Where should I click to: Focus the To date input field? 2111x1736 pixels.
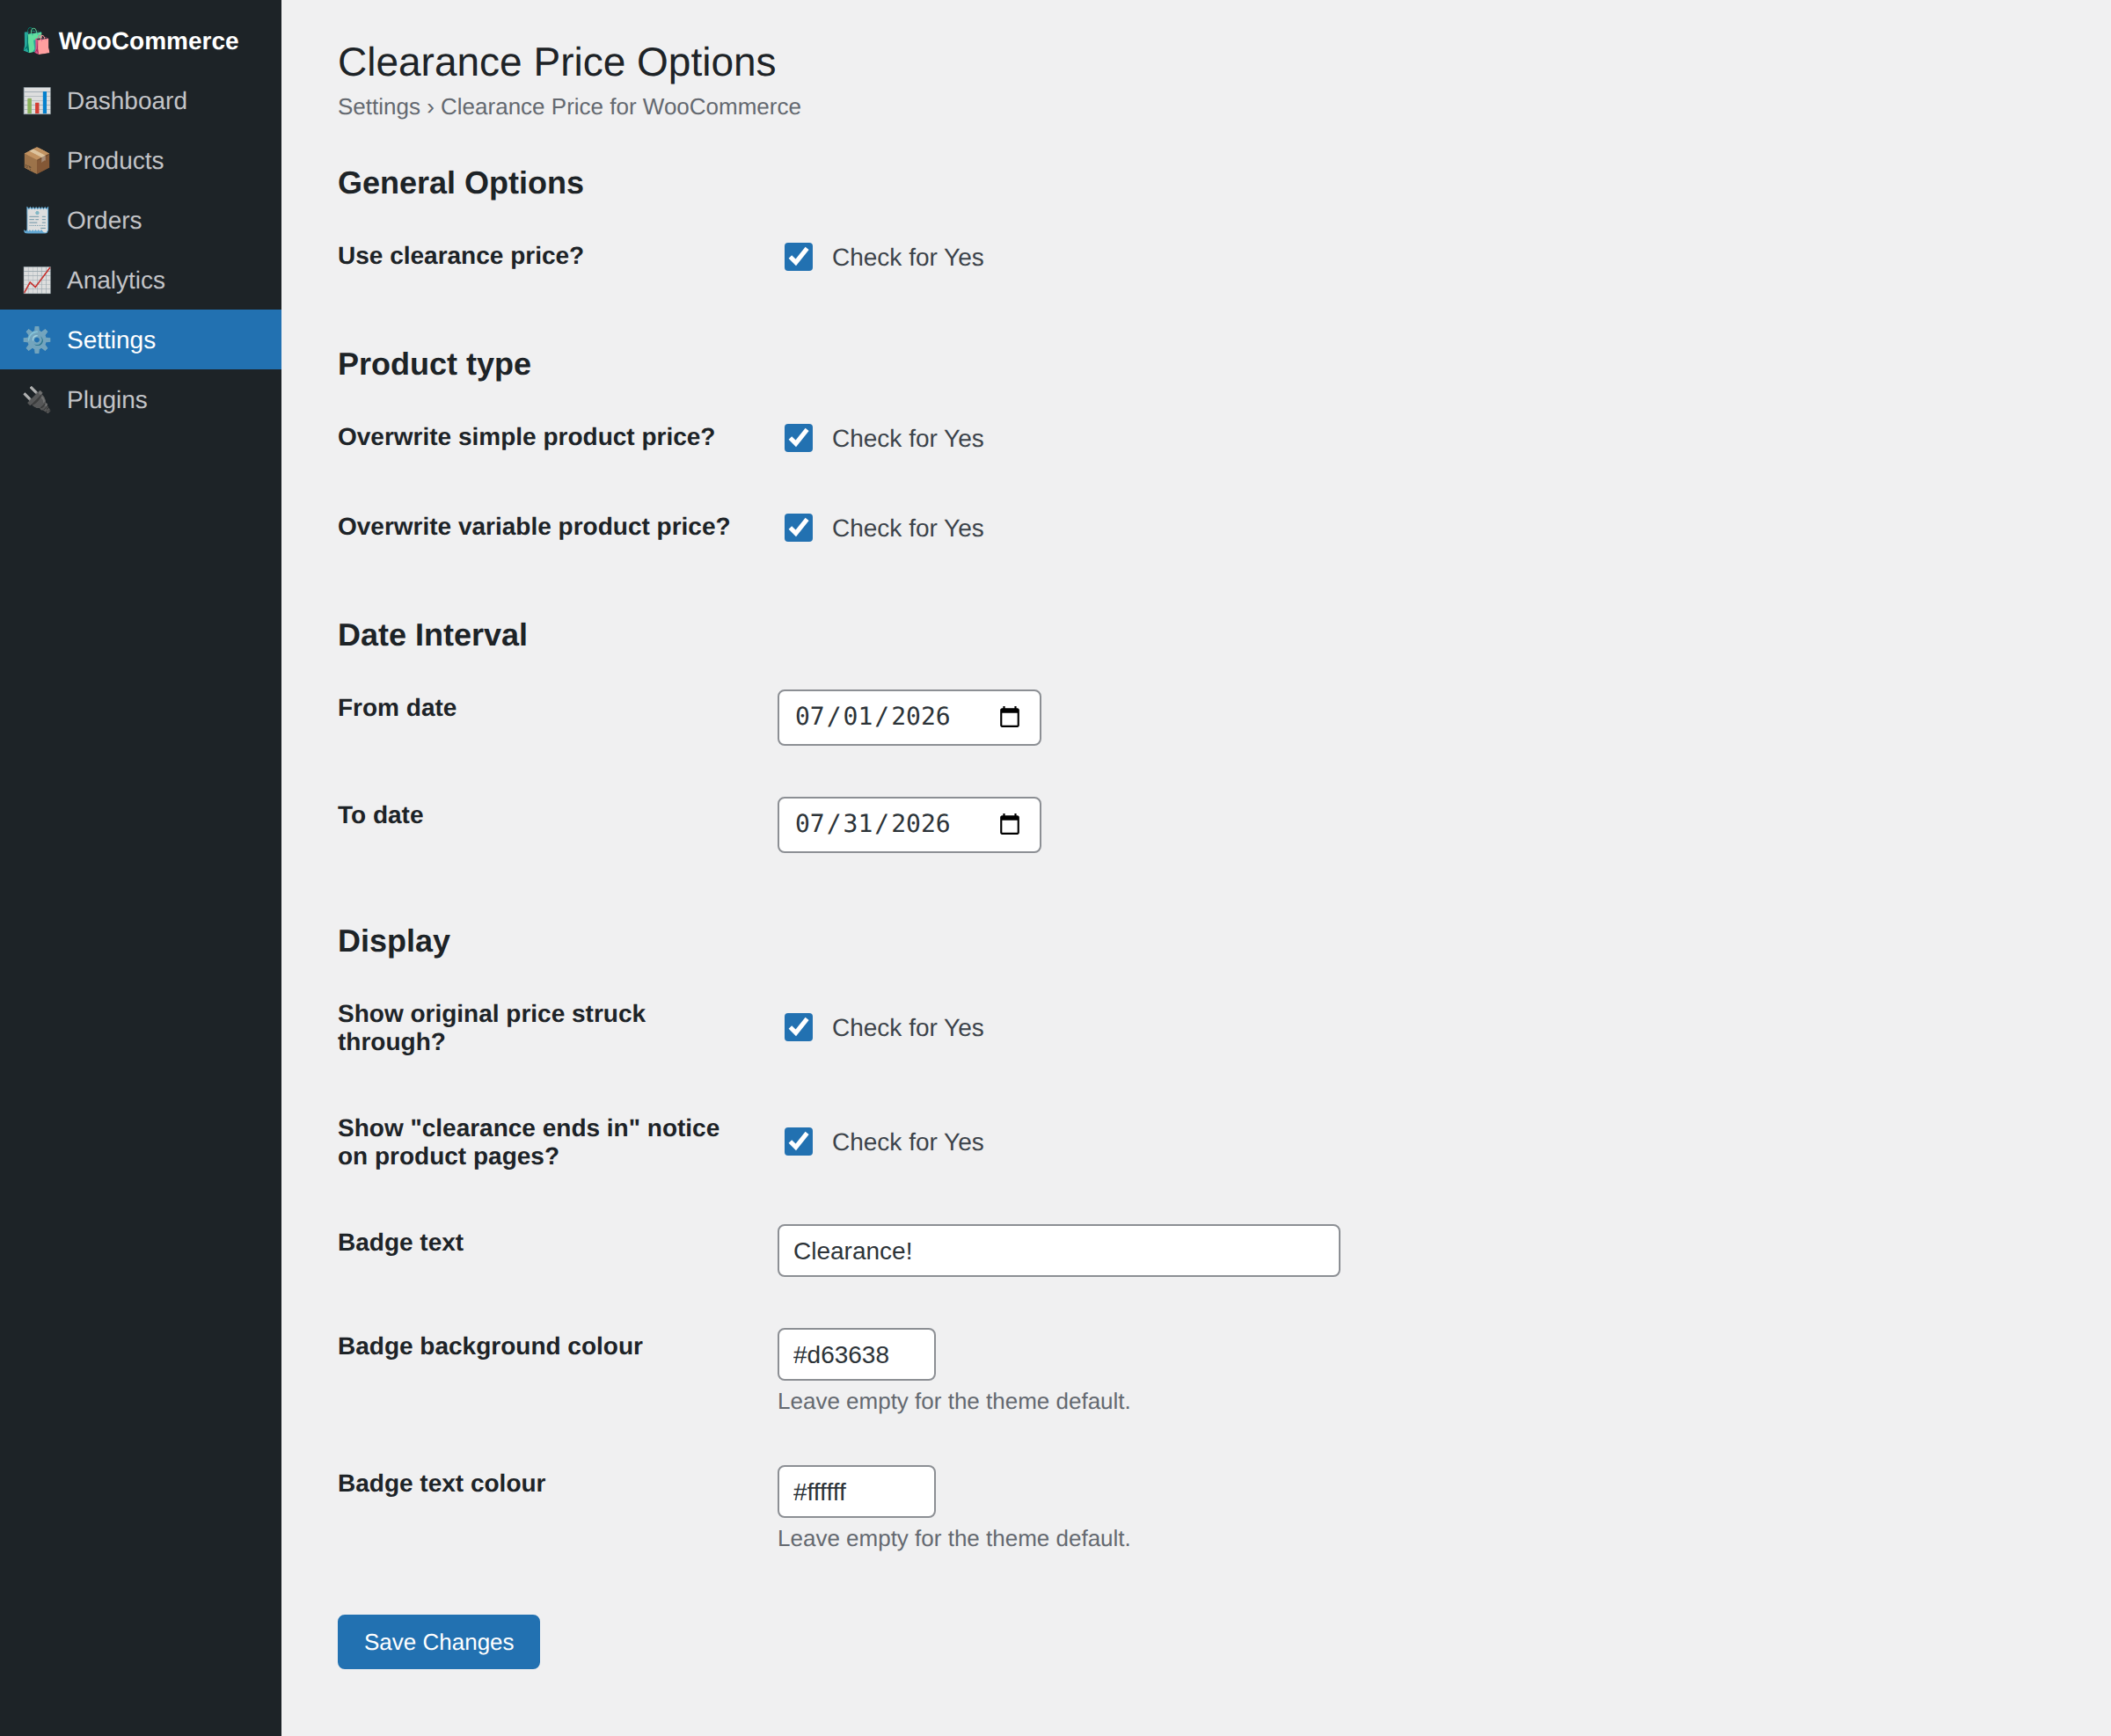pyautogui.click(x=909, y=824)
